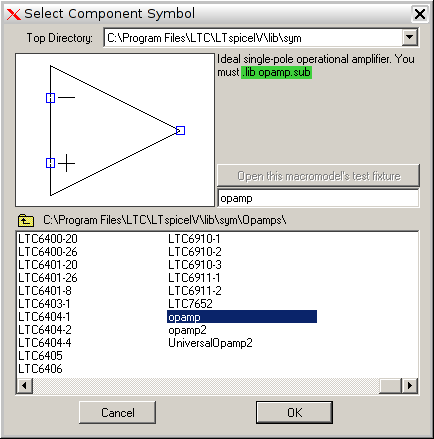Select LTC6910-1 in the list
Viewport: 434px width, 439px height.
194,239
